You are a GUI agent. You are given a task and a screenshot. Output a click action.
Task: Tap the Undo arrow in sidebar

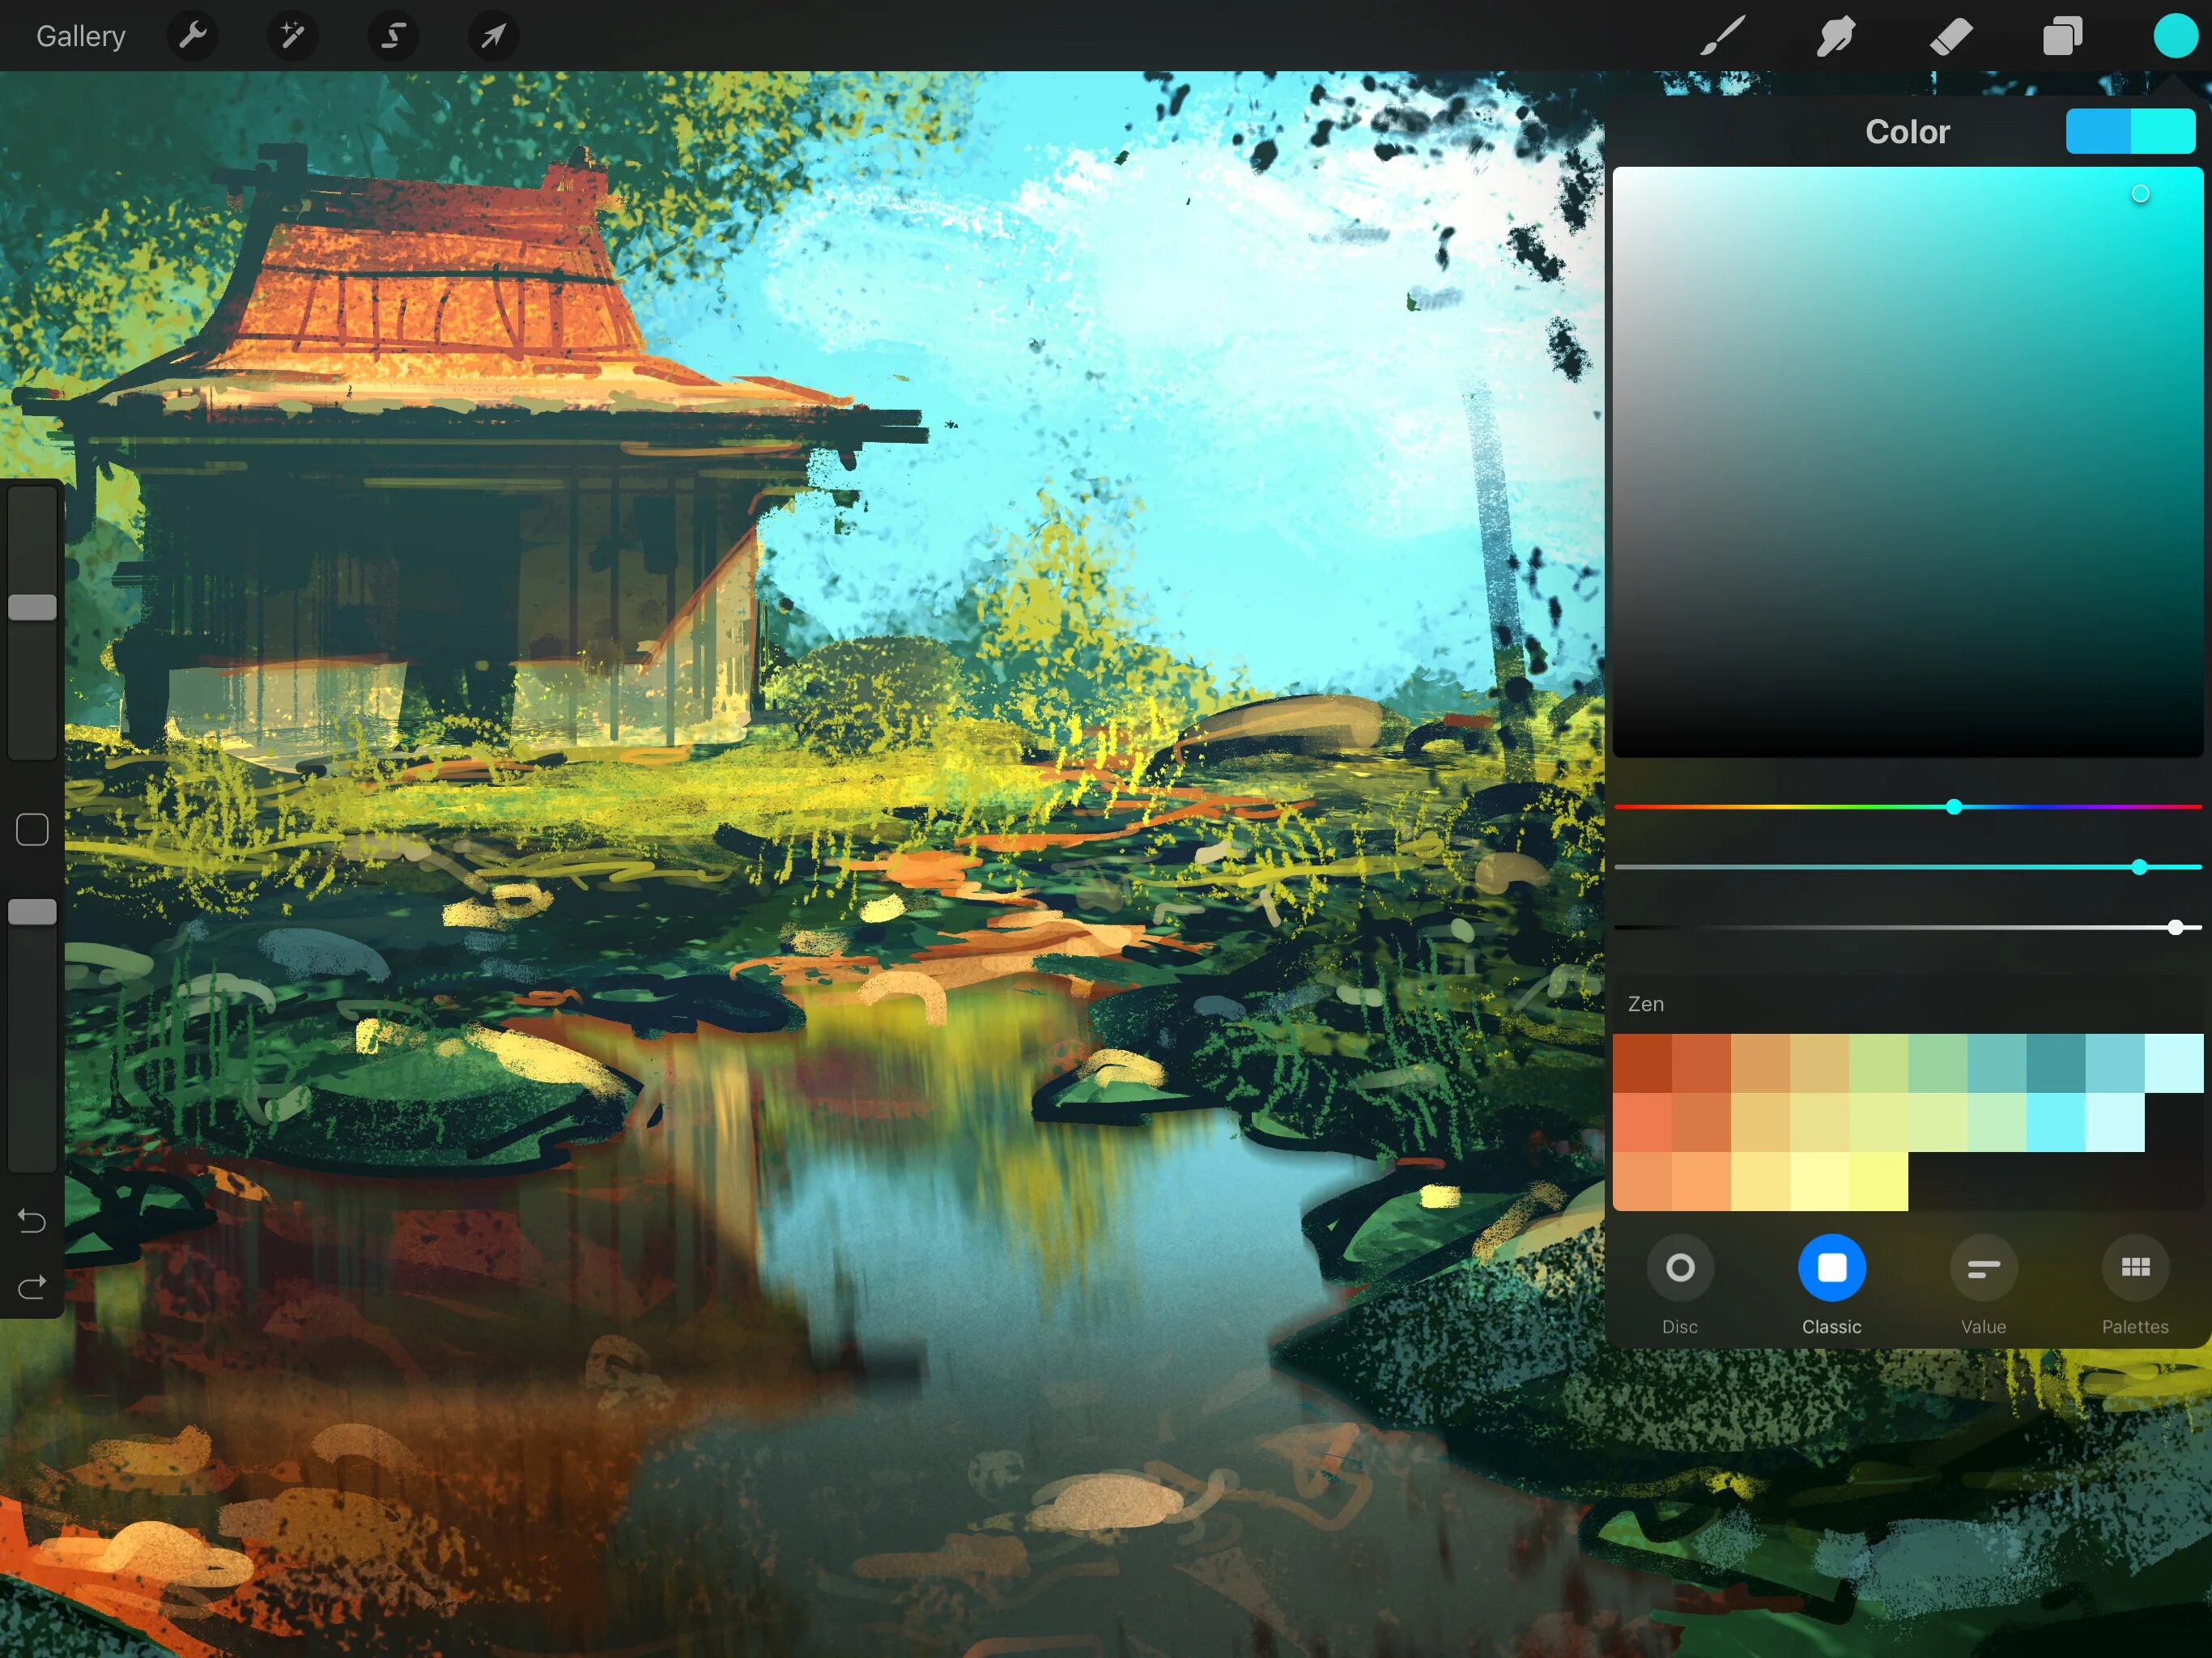(x=32, y=1221)
